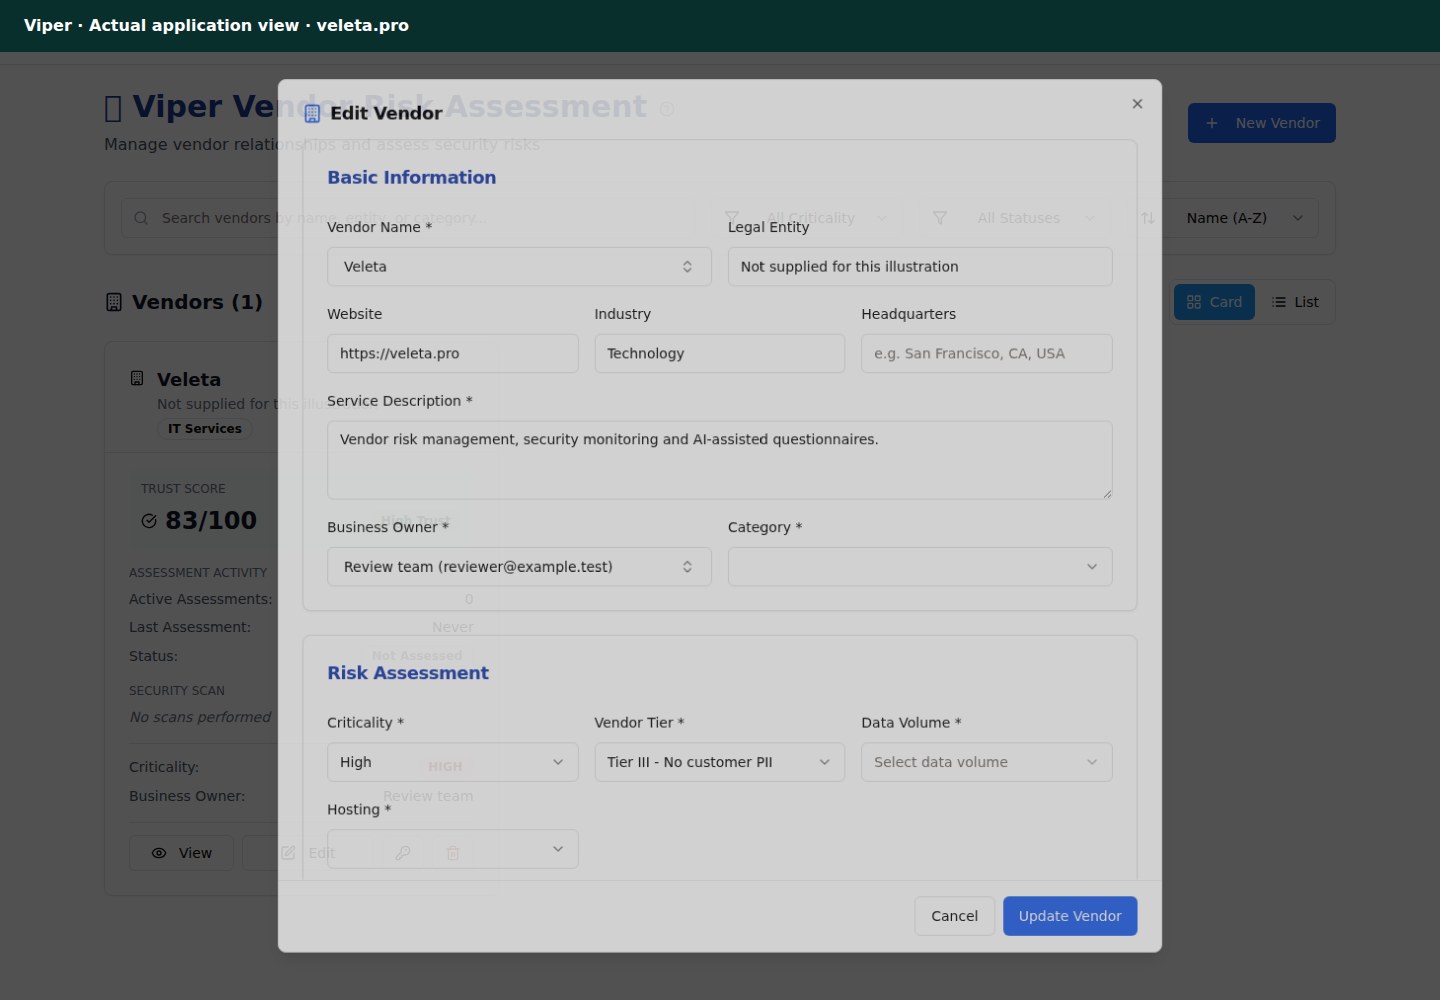Close the Edit Vendor dialog
The width and height of the screenshot is (1440, 1000).
pos(1137,104)
